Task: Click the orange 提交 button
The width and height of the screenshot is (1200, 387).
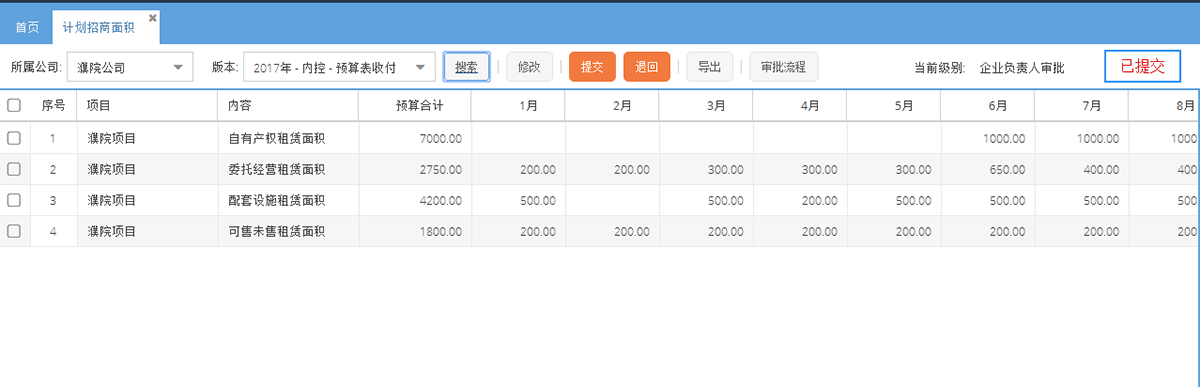Action: pos(592,67)
